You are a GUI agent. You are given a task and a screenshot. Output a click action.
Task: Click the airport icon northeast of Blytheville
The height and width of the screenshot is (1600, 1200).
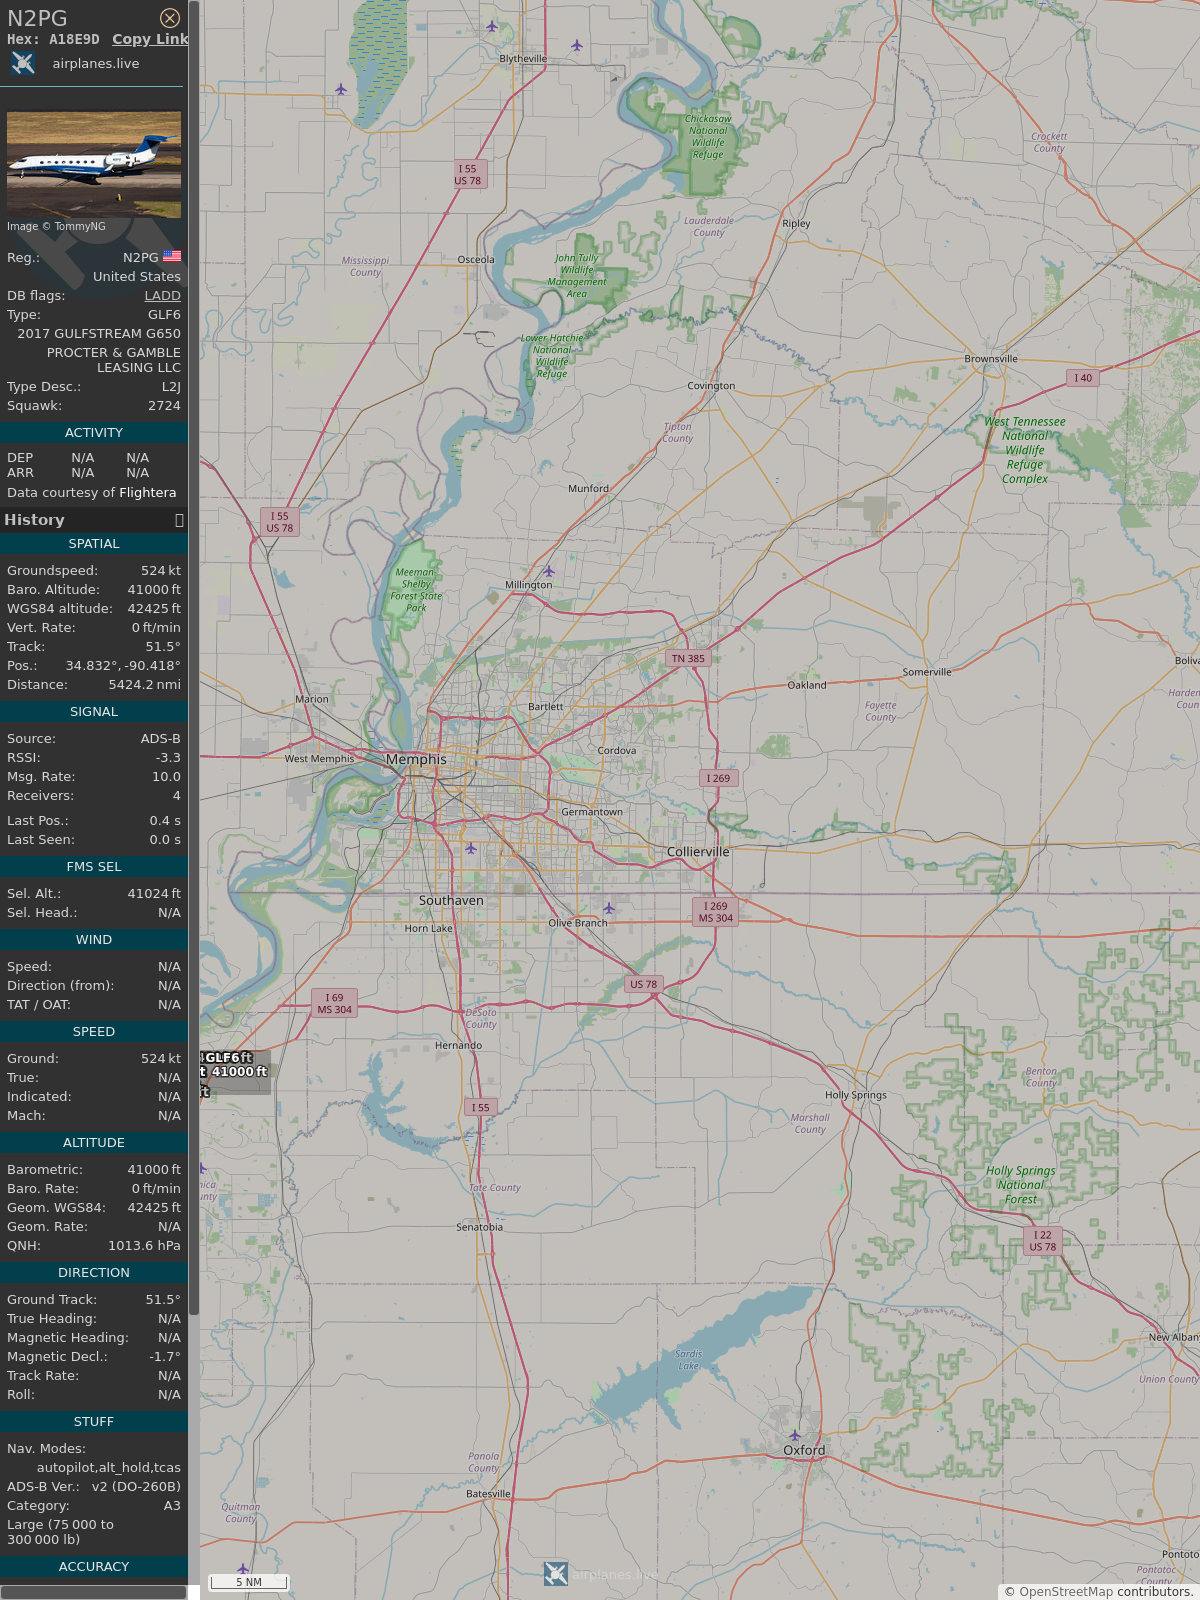[577, 45]
